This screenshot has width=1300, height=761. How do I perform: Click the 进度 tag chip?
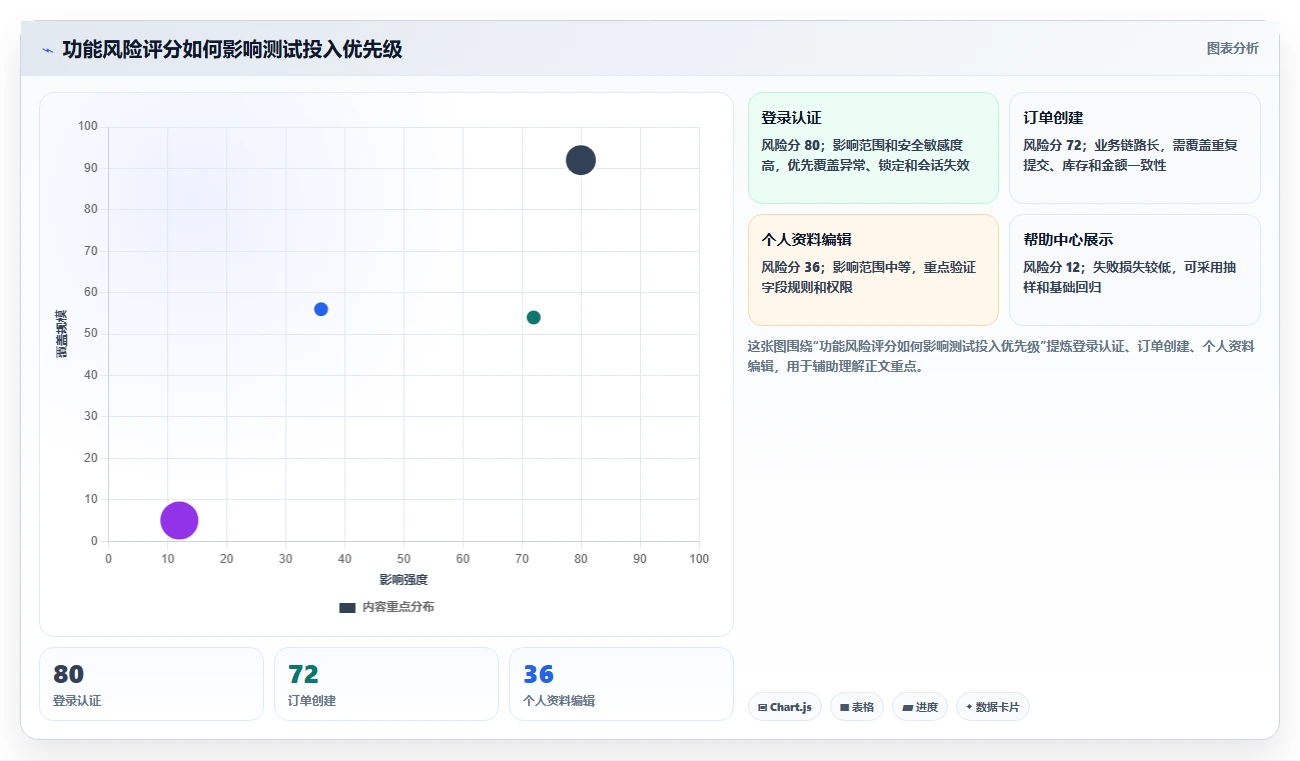920,707
